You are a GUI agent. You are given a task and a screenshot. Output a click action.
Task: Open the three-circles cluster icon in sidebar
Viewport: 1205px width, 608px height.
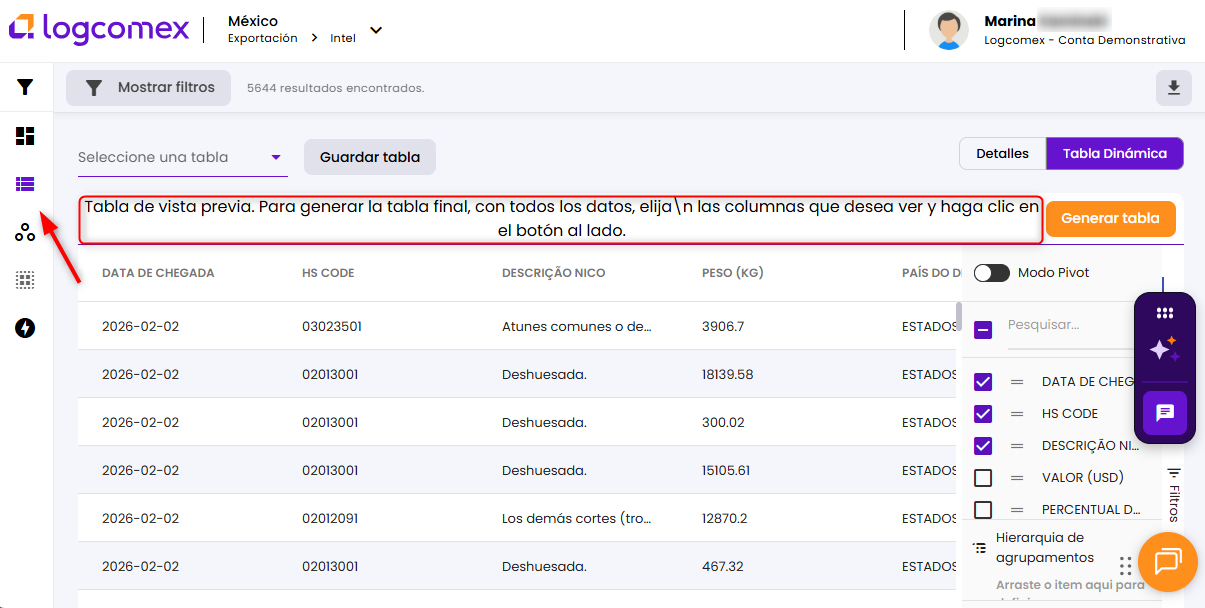pos(25,232)
